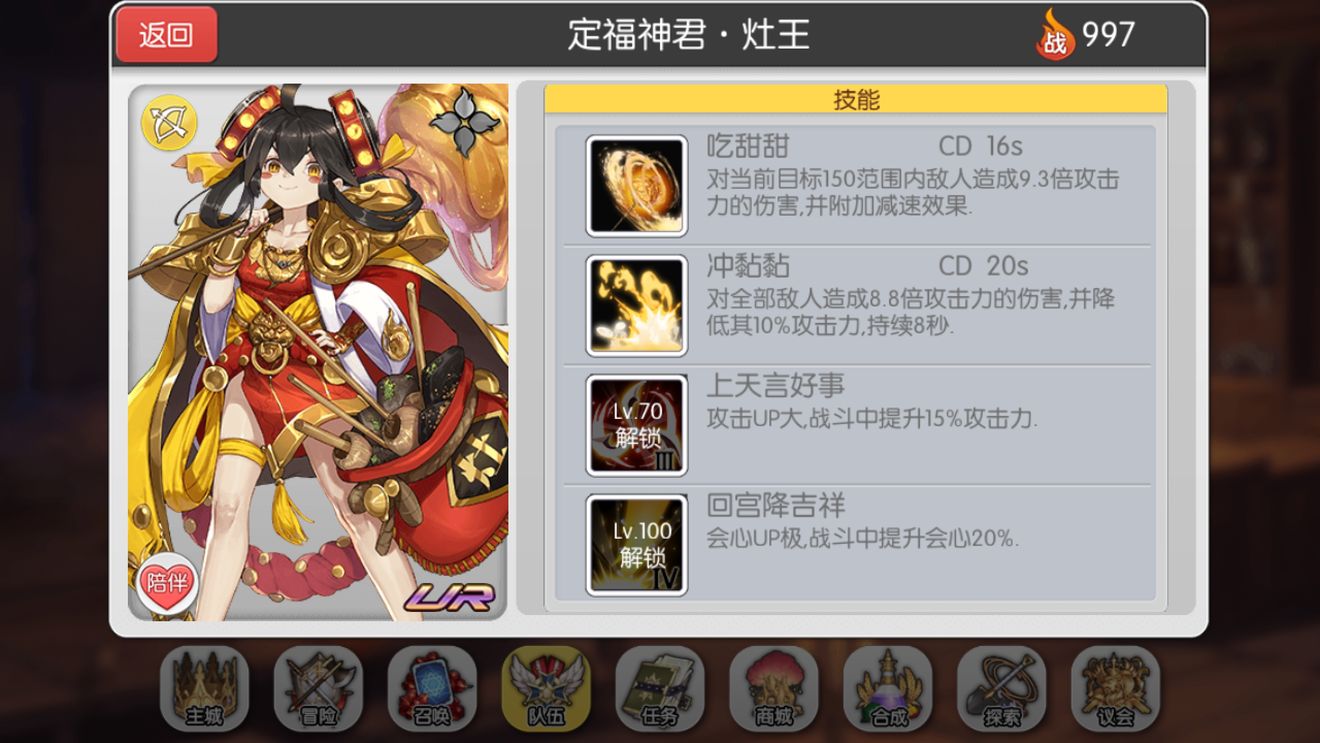Tap the bow class icon on the card
1320x743 pixels.
coord(169,123)
